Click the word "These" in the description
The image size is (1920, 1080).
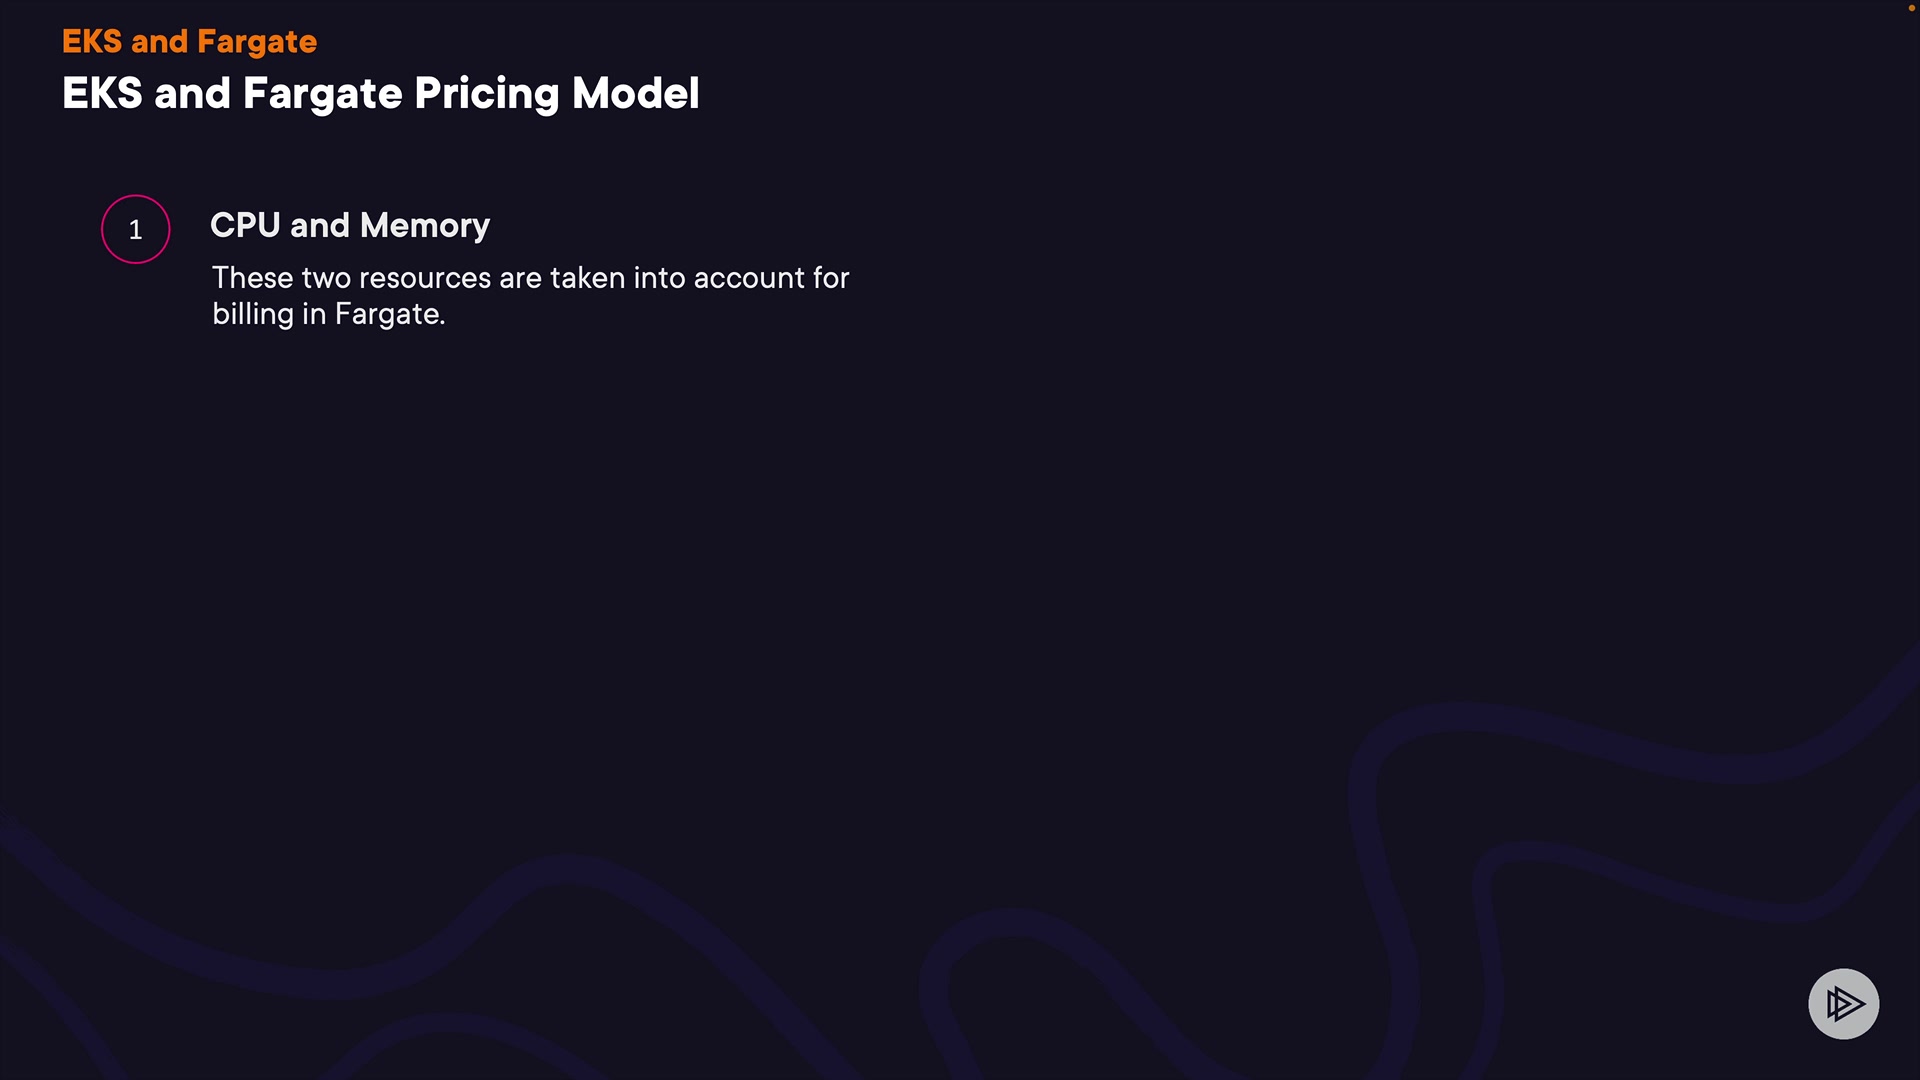(x=252, y=278)
